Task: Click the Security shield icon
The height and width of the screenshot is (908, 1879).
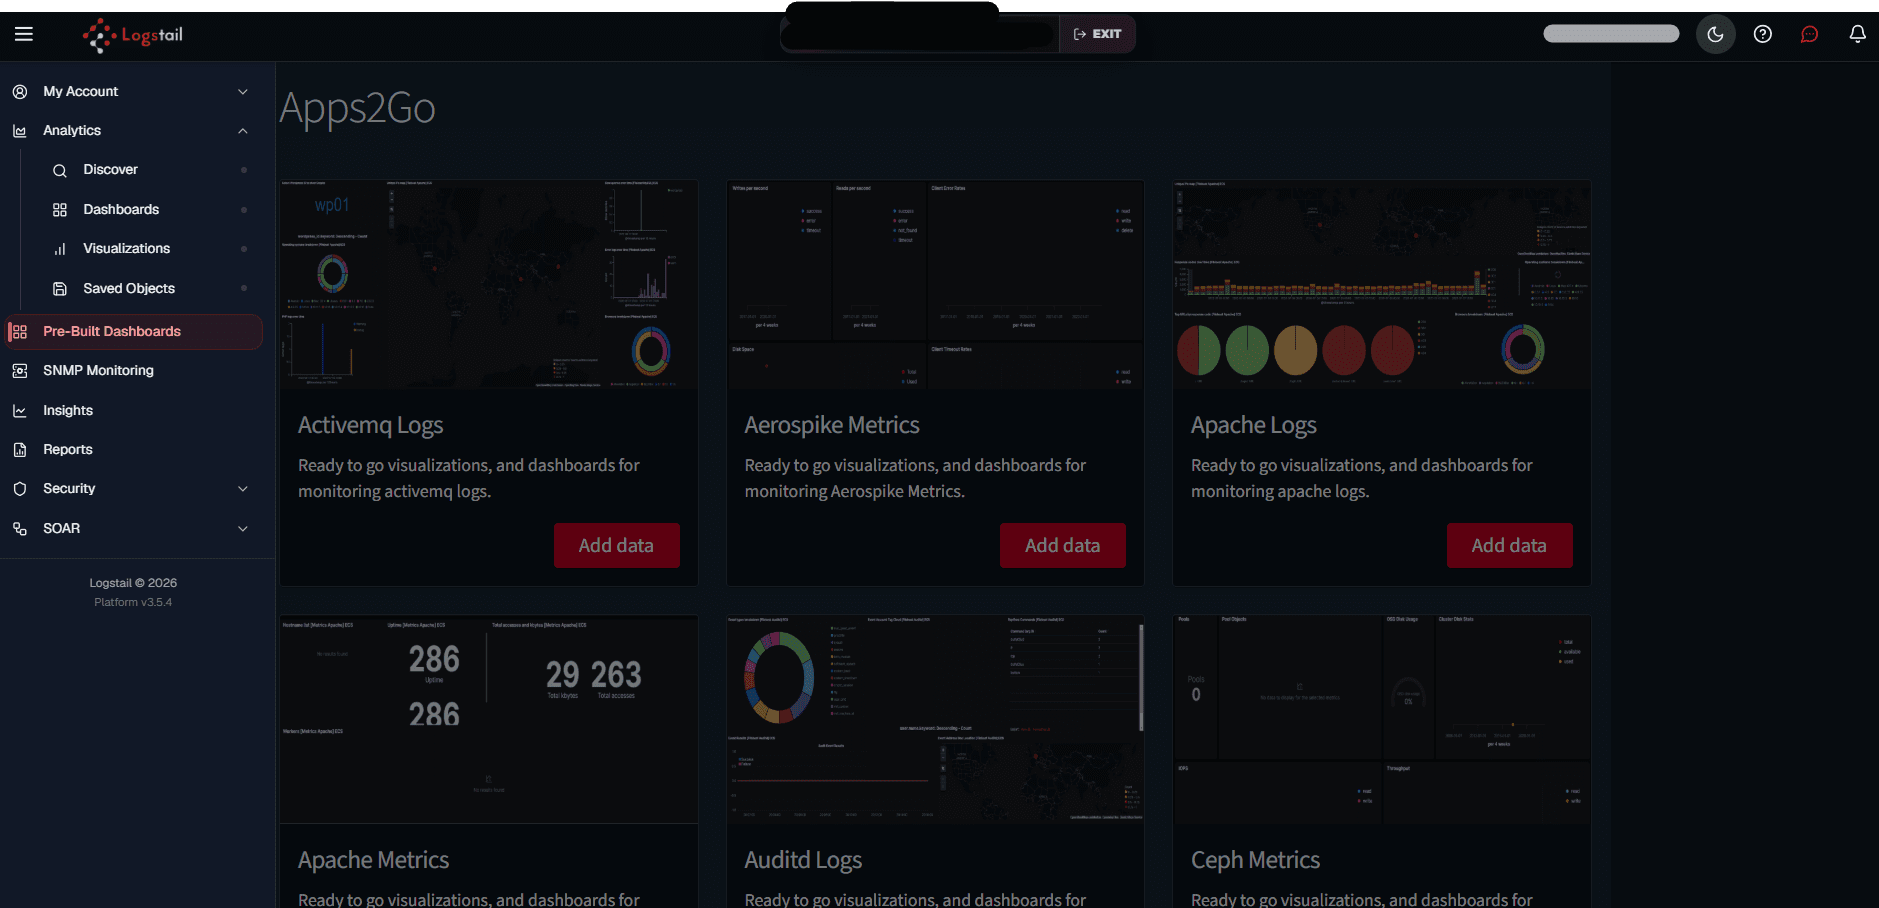Action: (20, 489)
